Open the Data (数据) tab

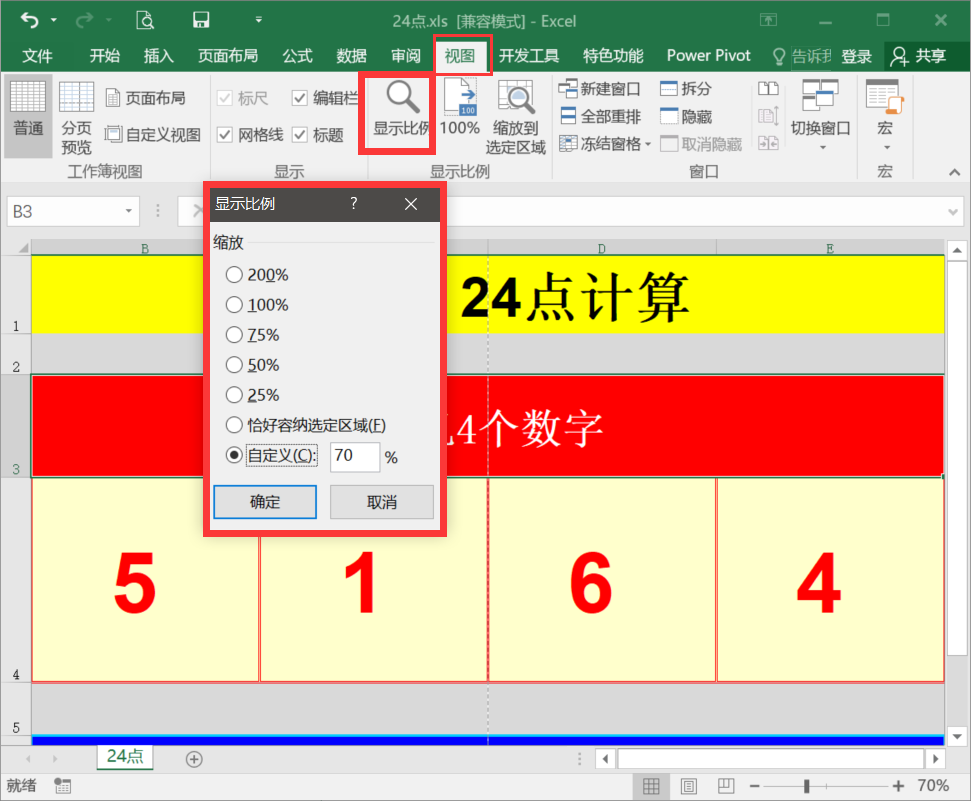(x=352, y=56)
